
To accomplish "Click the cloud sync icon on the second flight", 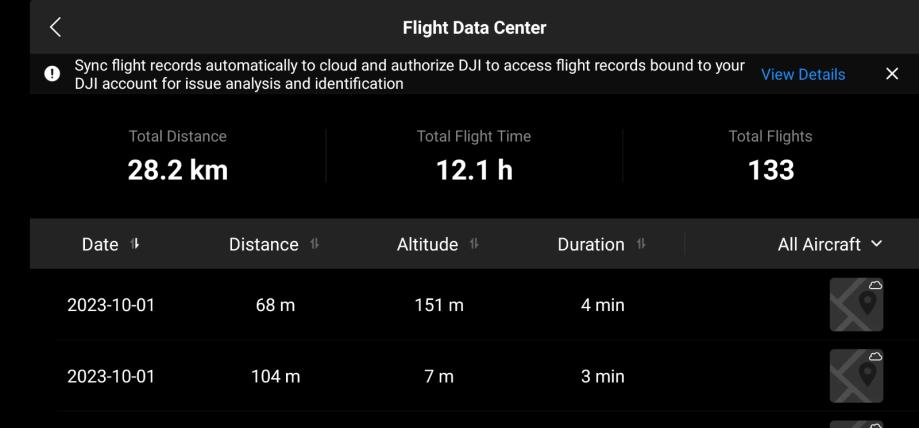I will point(875,357).
